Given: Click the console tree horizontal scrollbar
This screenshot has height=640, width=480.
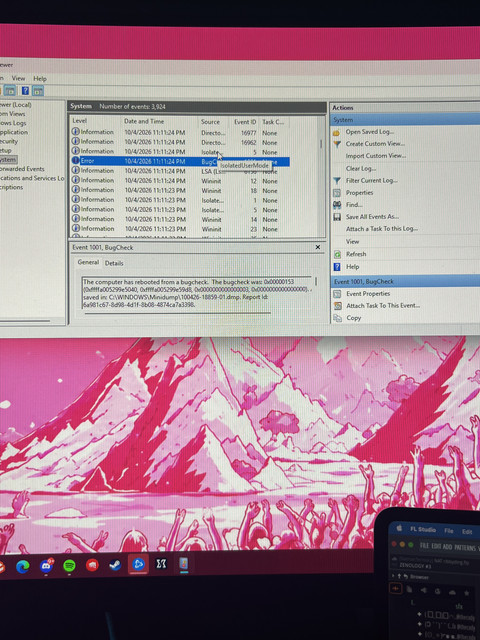Looking at the screenshot, I should 25,321.
